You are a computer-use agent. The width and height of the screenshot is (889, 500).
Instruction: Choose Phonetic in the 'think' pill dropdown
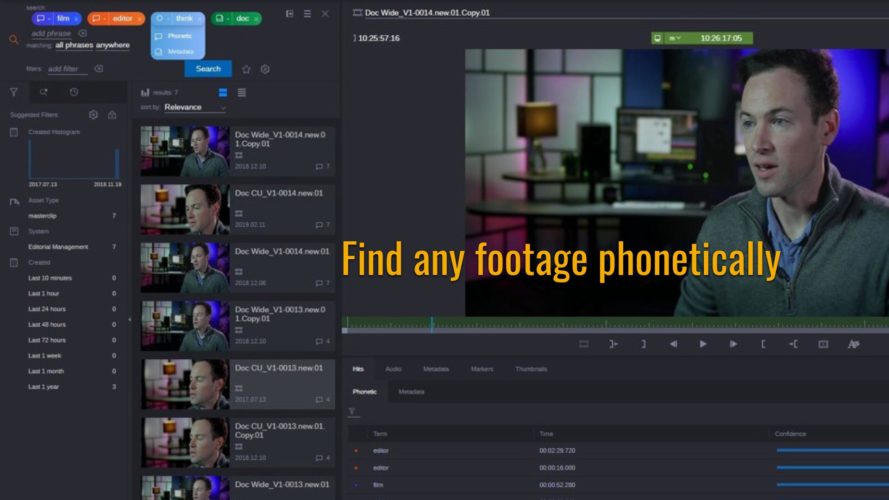[x=179, y=36]
